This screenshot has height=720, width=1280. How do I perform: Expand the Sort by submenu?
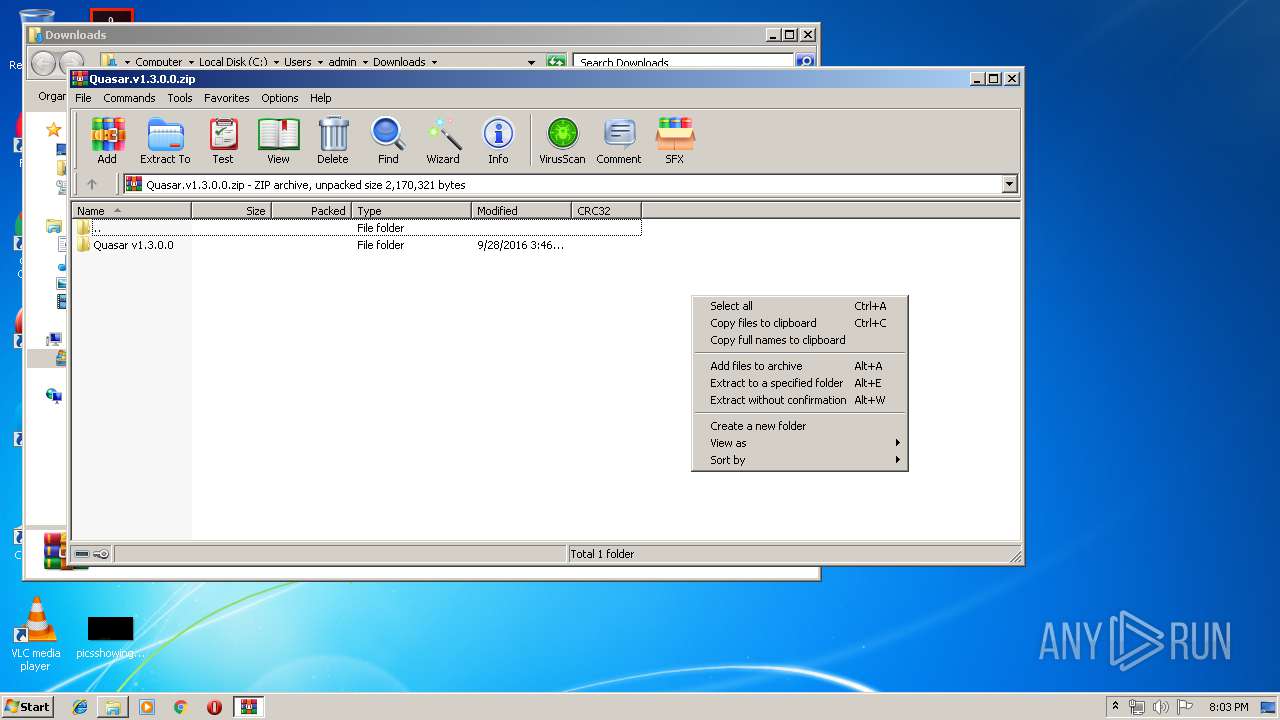coord(799,460)
